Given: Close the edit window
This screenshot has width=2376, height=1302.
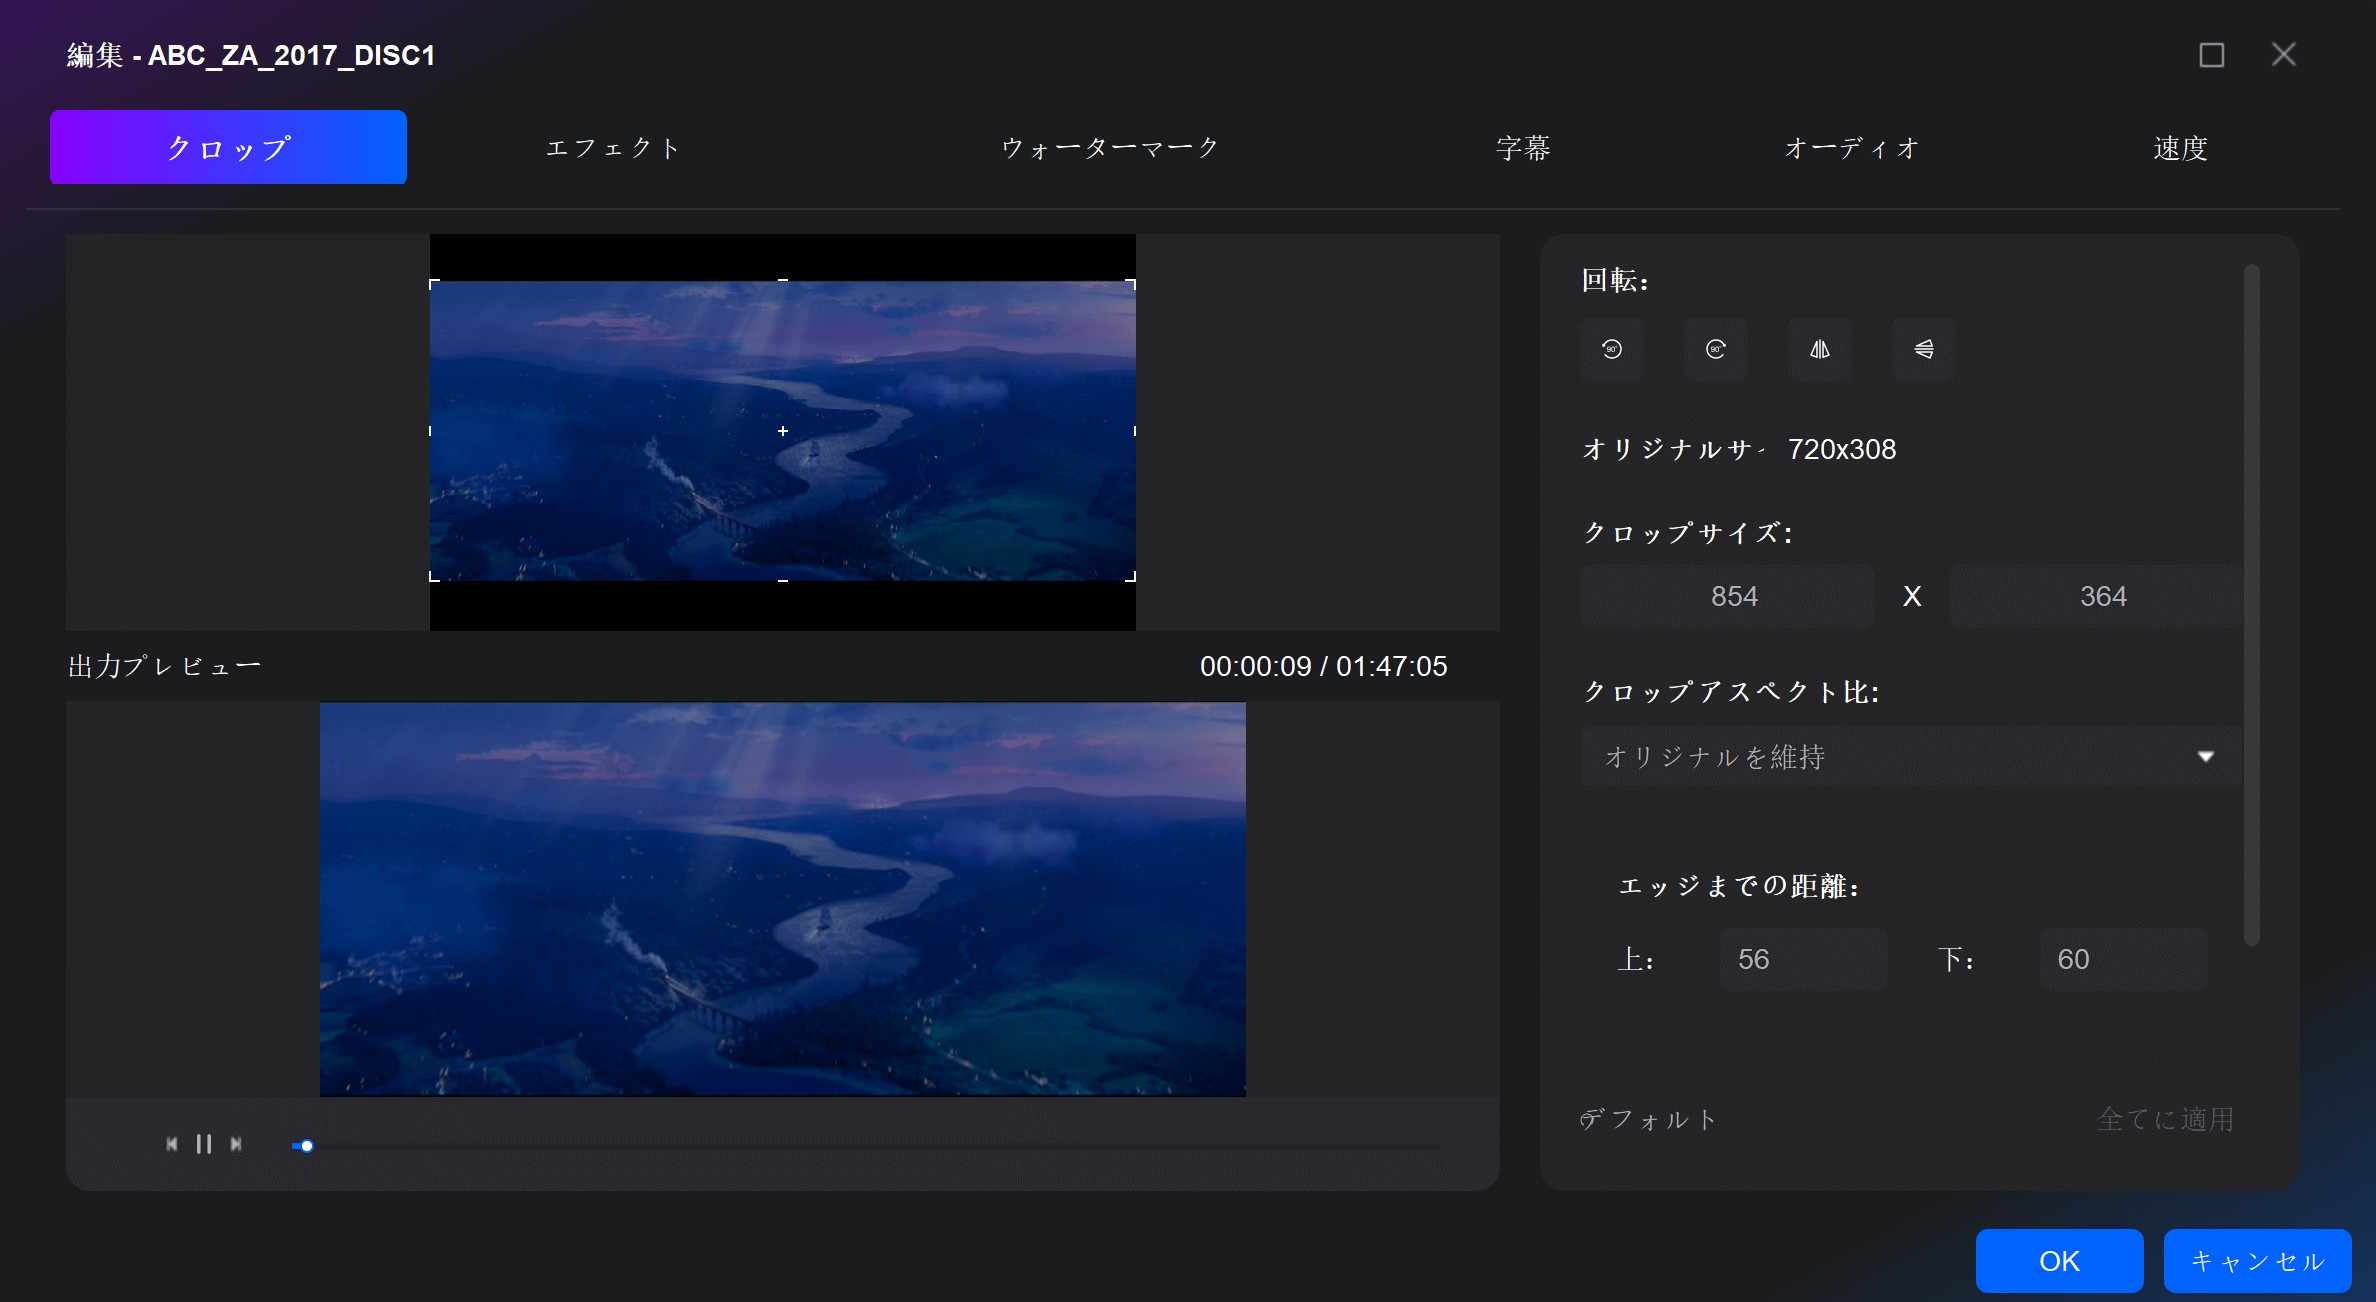Looking at the screenshot, I should click(x=2283, y=55).
